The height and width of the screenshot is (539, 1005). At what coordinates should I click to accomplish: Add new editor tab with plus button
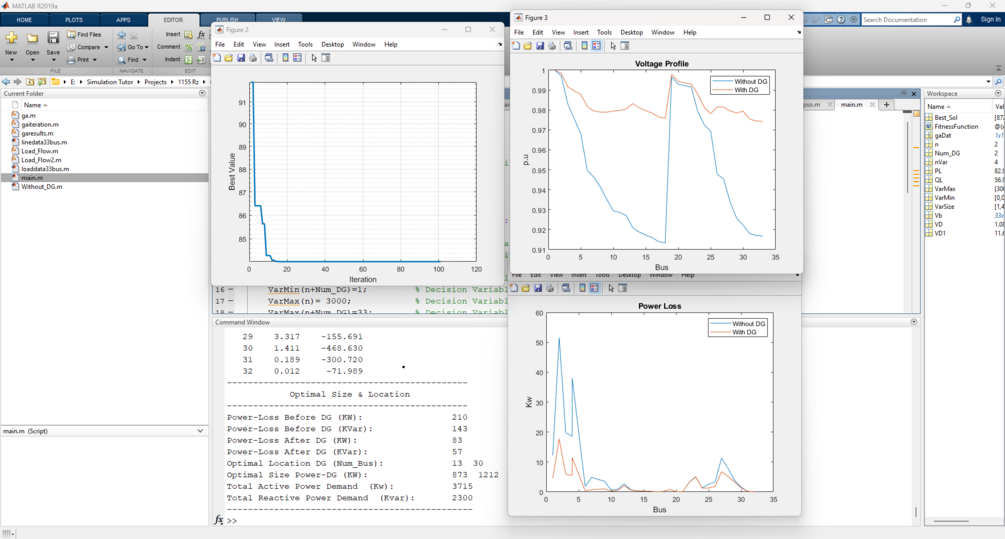[x=886, y=104]
